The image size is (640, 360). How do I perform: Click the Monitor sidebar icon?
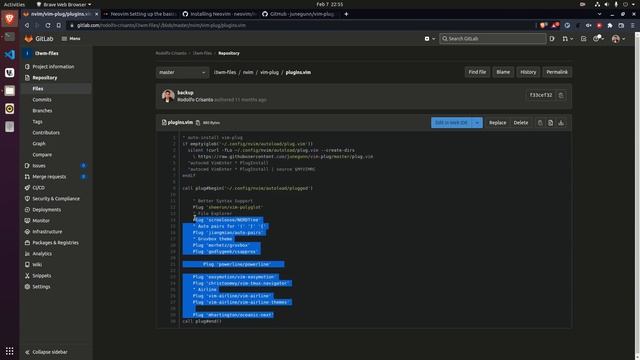pyautogui.click(x=27, y=221)
